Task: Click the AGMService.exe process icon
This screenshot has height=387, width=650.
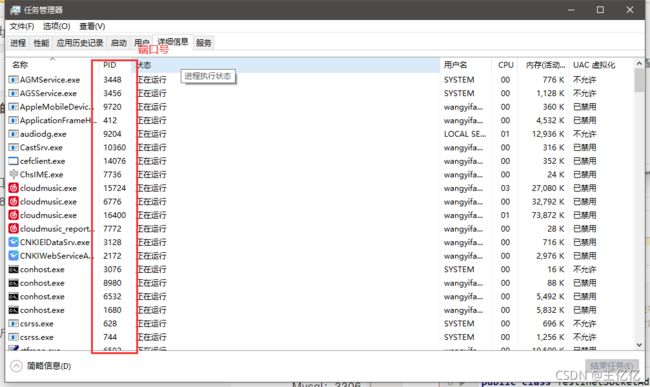Action: pos(13,80)
